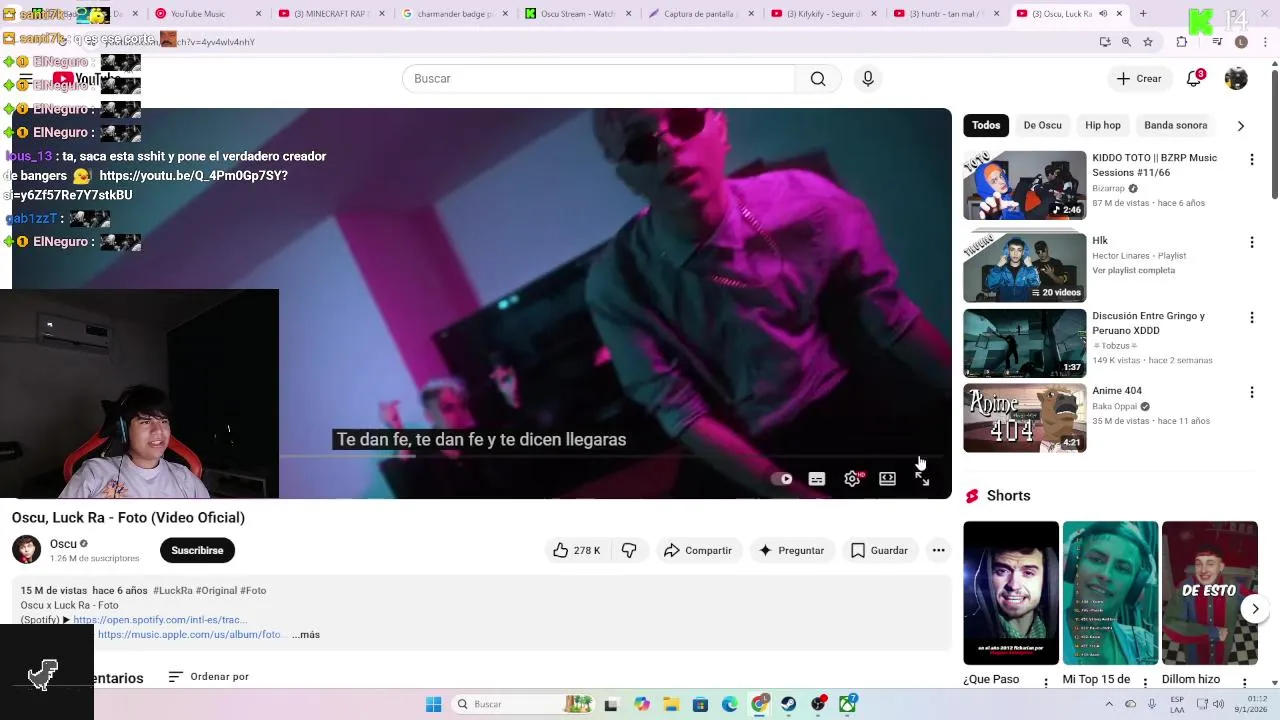The height and width of the screenshot is (720, 1280).
Task: Expand description with ...más
Action: (x=306, y=635)
